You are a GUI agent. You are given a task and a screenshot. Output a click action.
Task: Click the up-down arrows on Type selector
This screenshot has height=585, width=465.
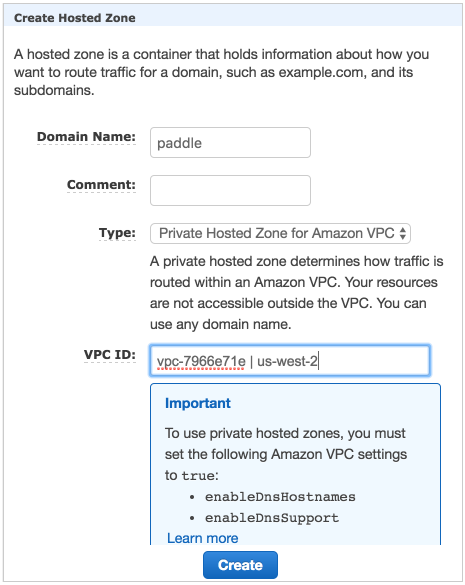403,234
